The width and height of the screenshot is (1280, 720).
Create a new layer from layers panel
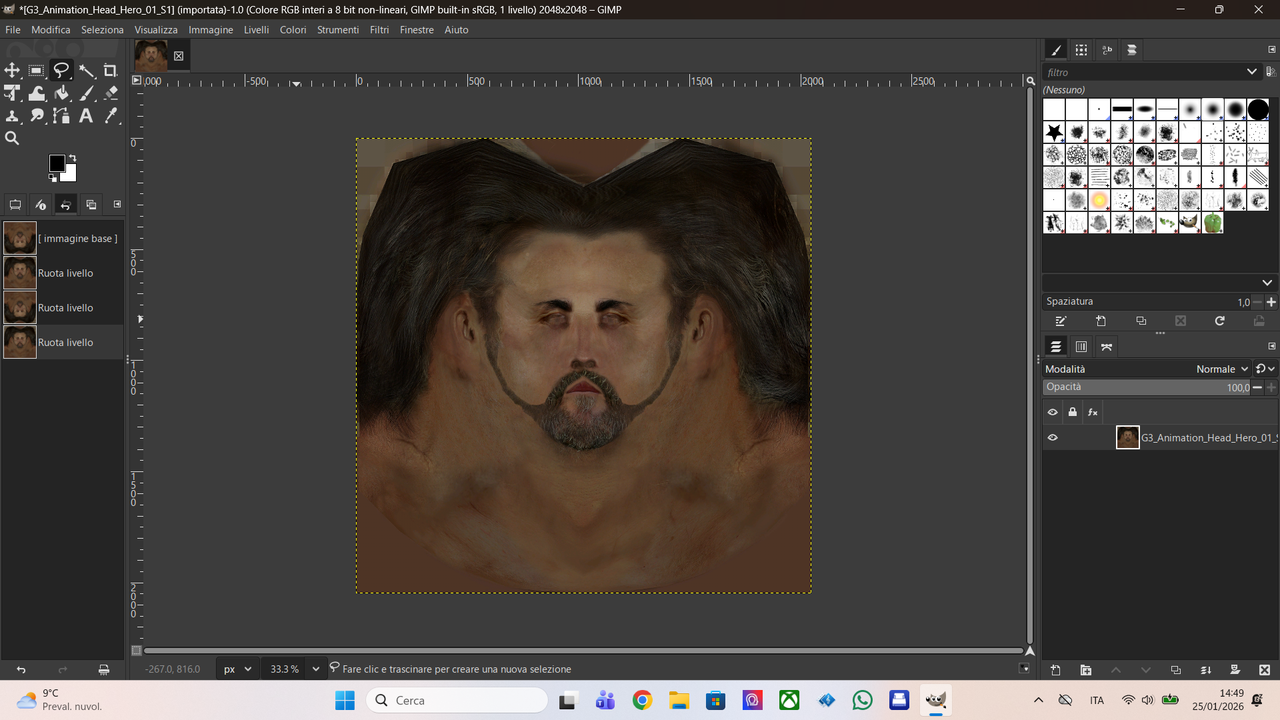pos(1055,670)
